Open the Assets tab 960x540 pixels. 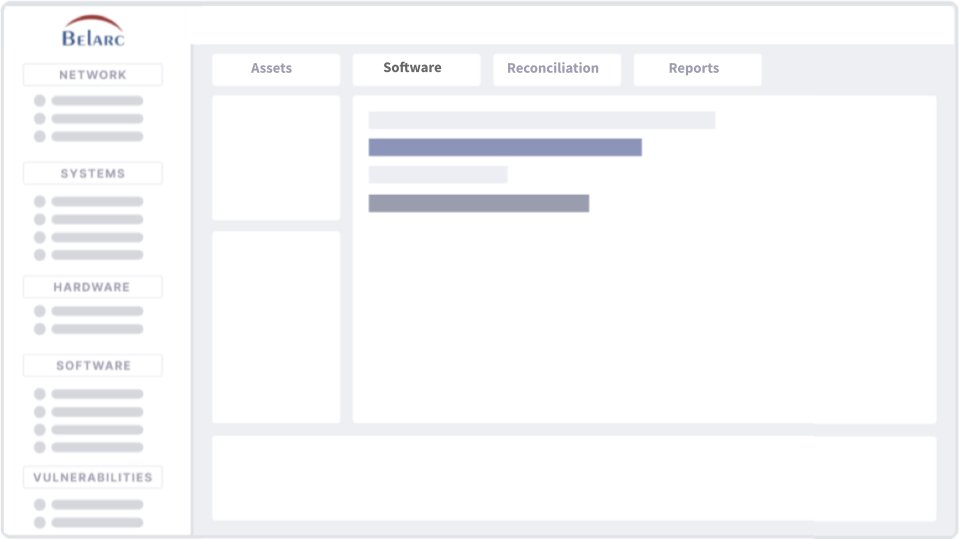click(x=271, y=69)
